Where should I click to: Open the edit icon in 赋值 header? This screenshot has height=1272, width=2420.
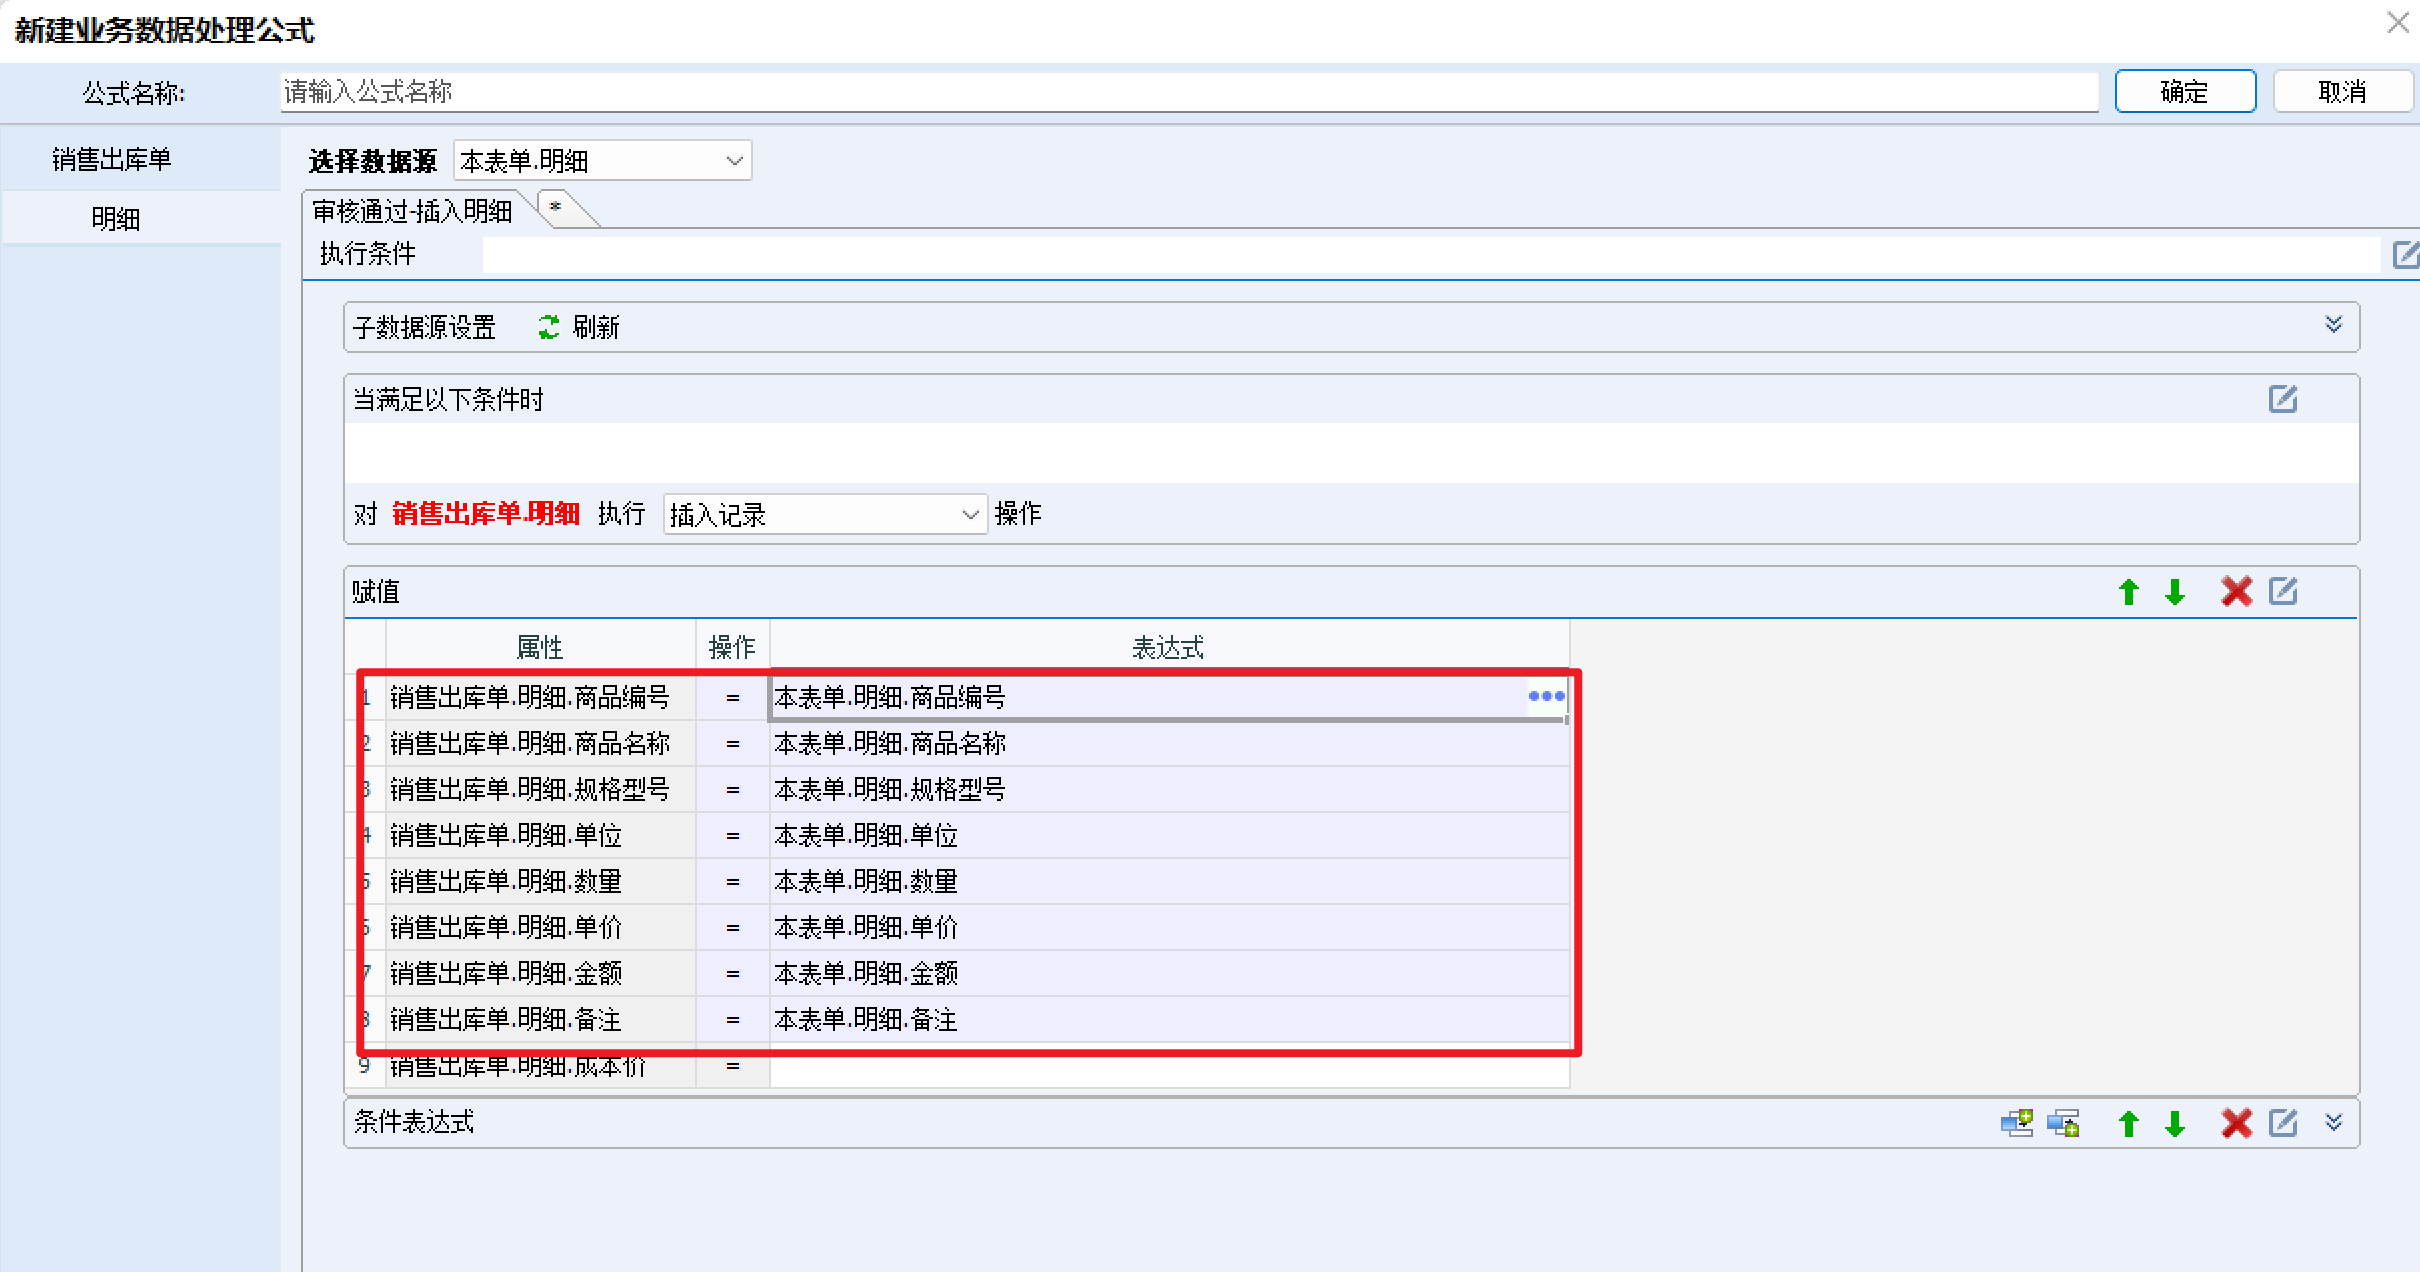(2283, 591)
